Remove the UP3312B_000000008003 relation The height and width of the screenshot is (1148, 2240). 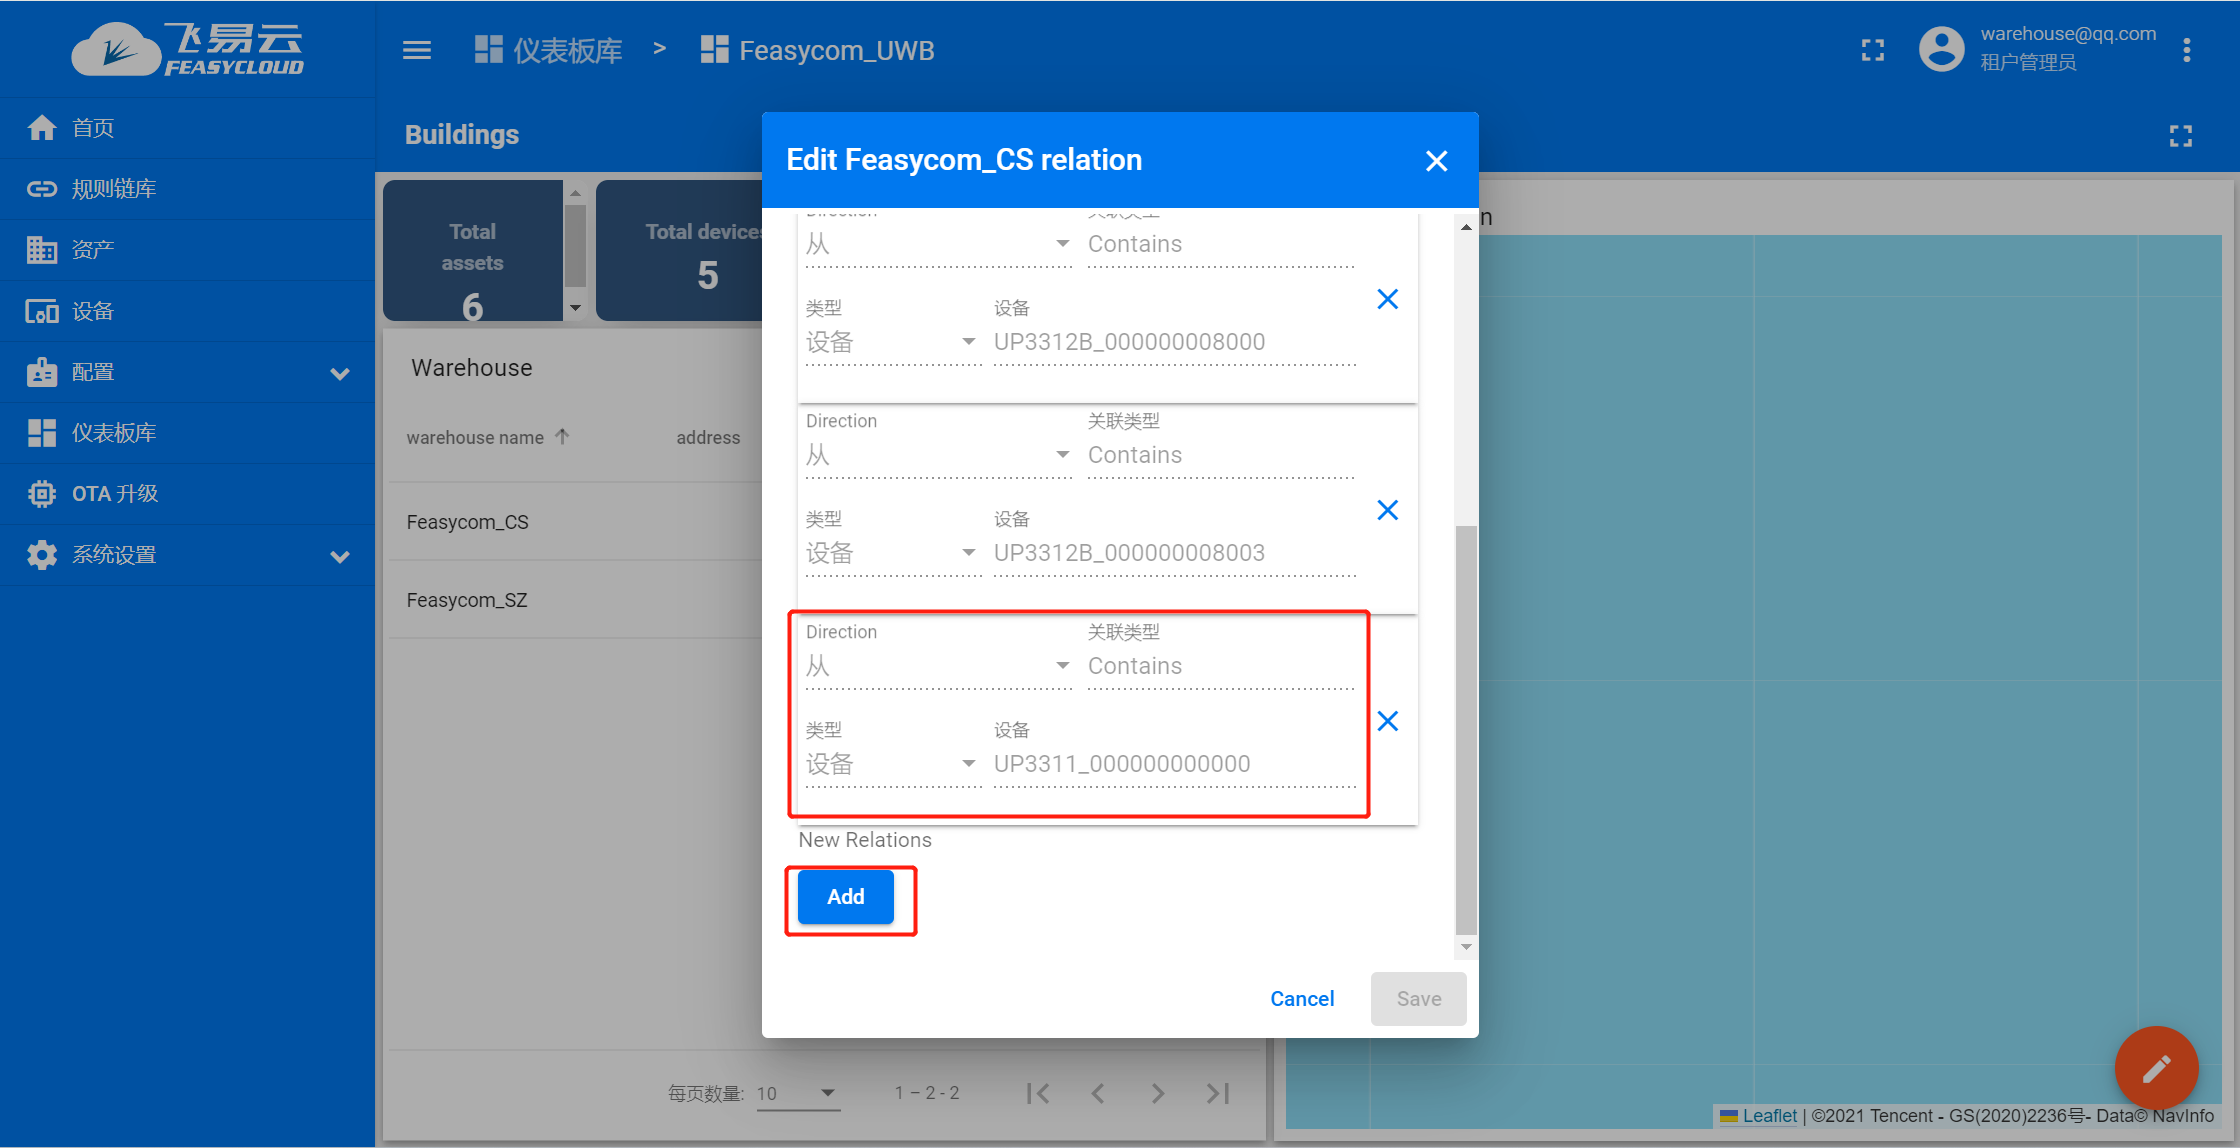1387,510
